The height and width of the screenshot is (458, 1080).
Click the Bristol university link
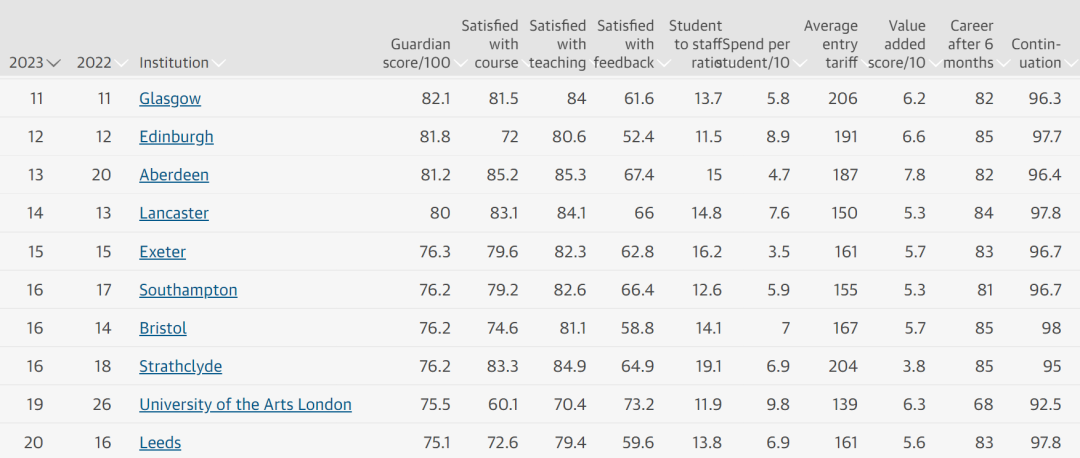tap(163, 328)
